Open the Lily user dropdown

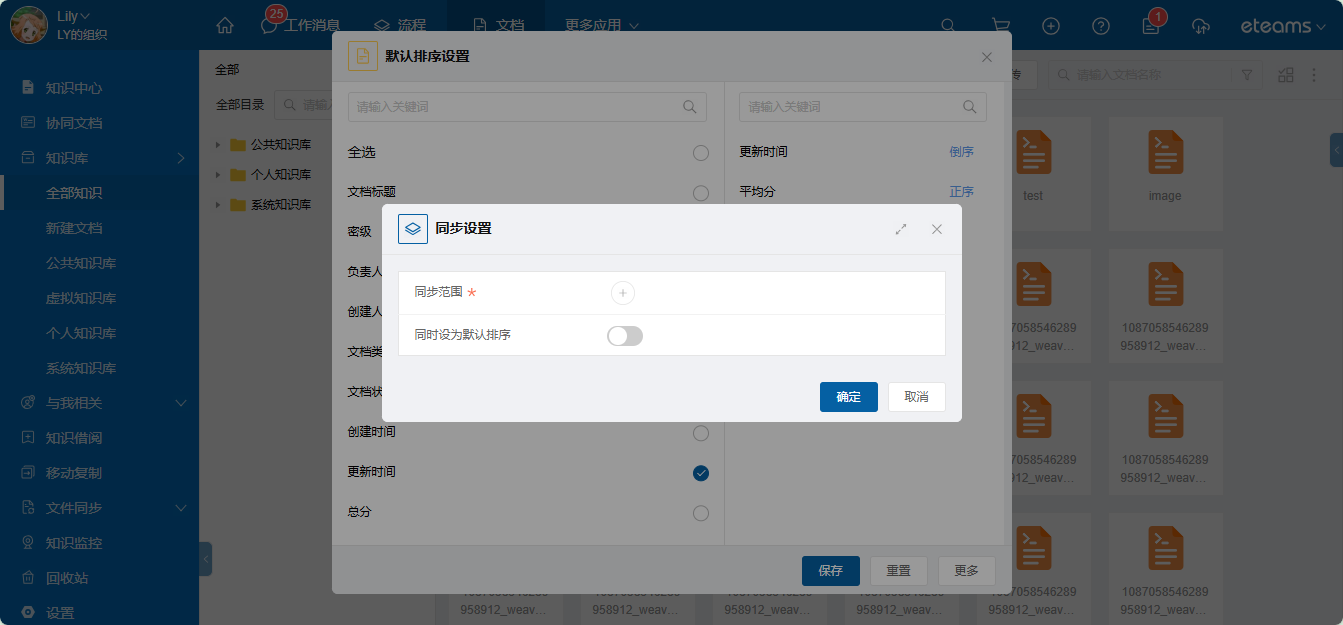point(73,16)
